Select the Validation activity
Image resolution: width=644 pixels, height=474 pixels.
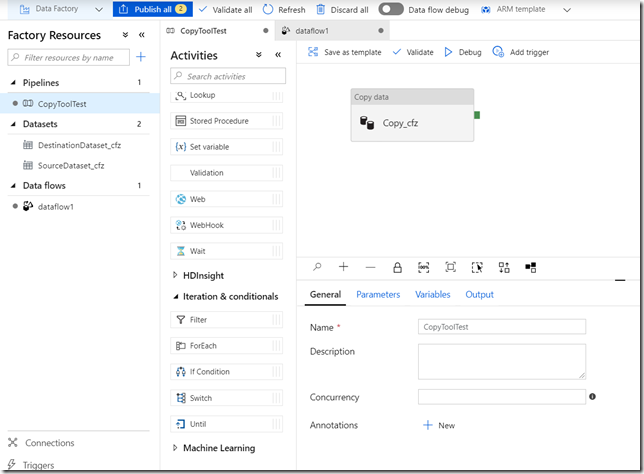tap(226, 173)
